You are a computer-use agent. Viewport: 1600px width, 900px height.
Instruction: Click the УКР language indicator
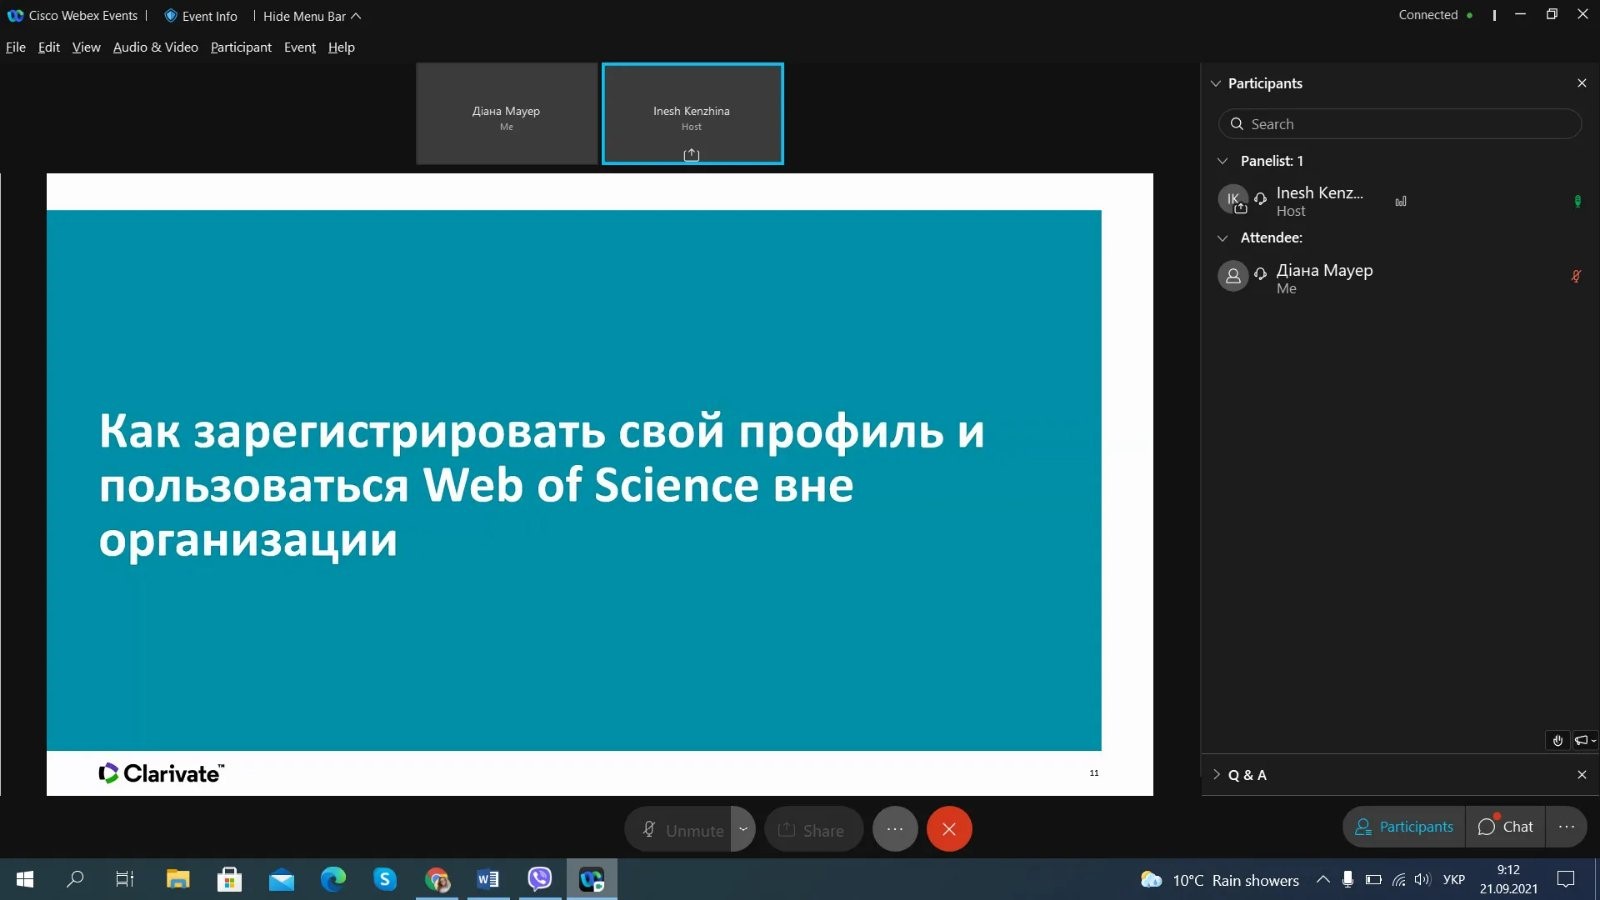[x=1454, y=880]
